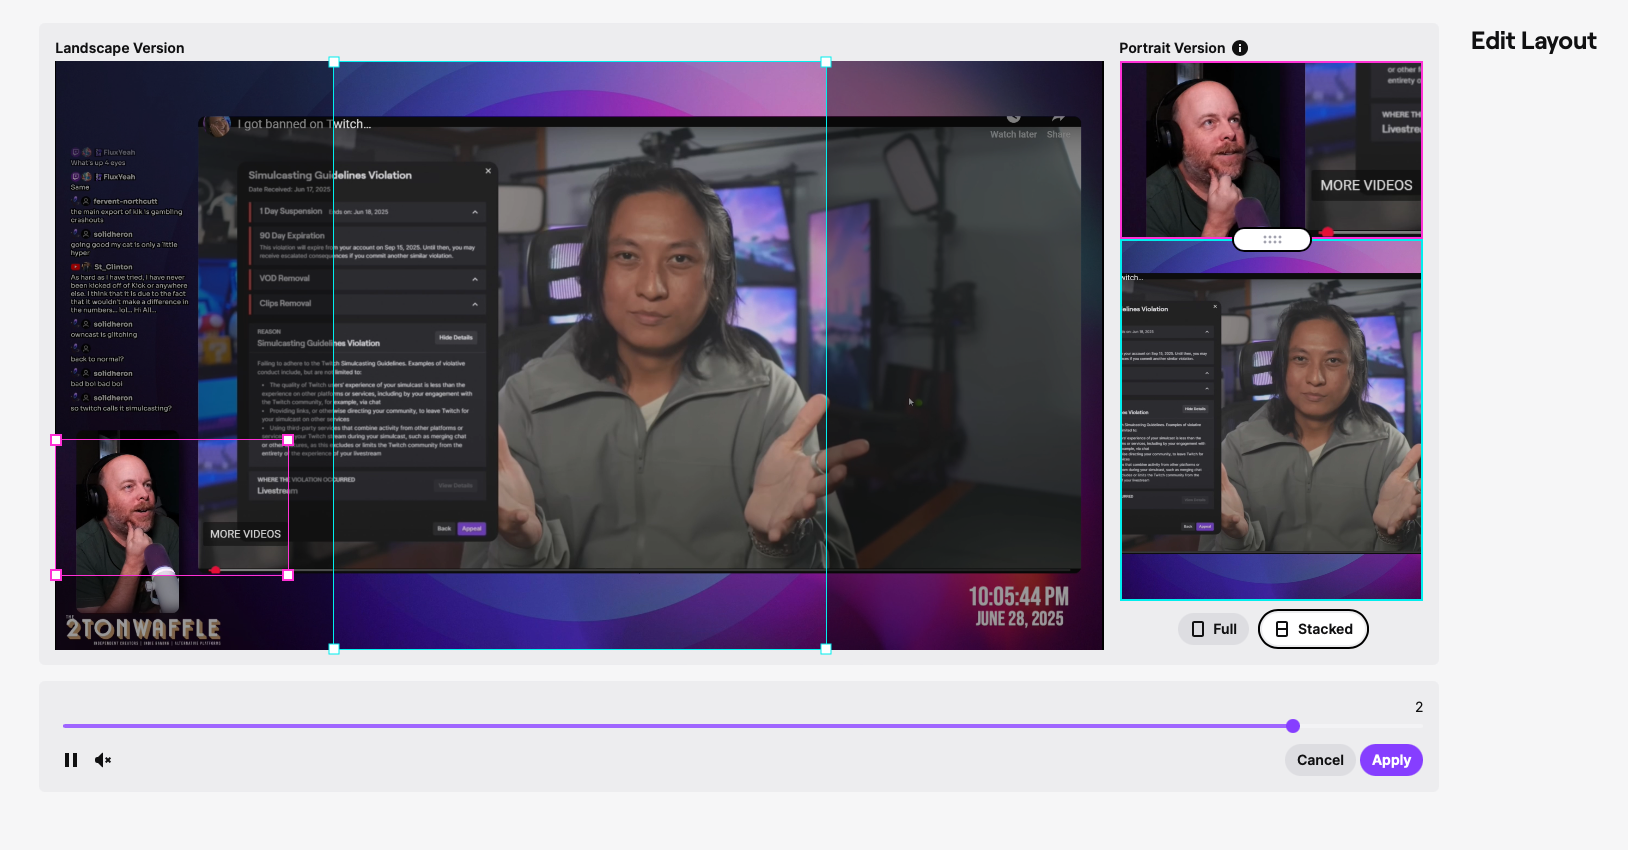Click bottom-left cyan crop handle
Viewport: 1628px width, 850px height.
click(334, 649)
